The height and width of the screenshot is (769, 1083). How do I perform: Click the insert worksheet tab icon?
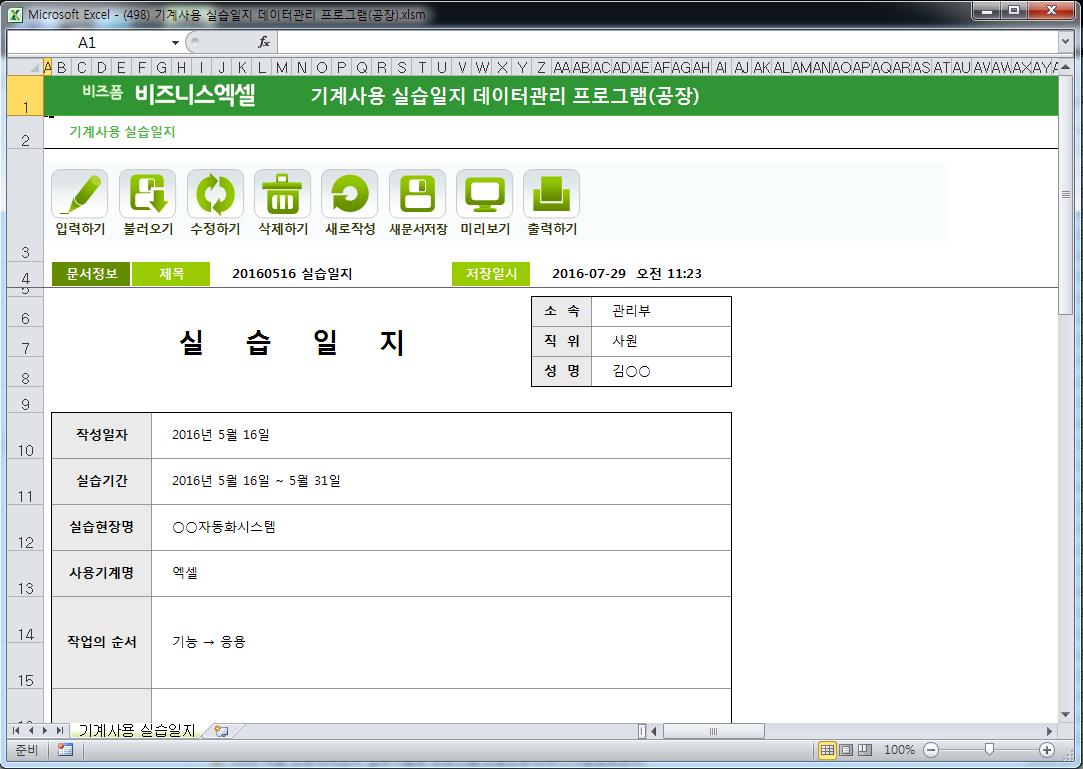tap(221, 731)
